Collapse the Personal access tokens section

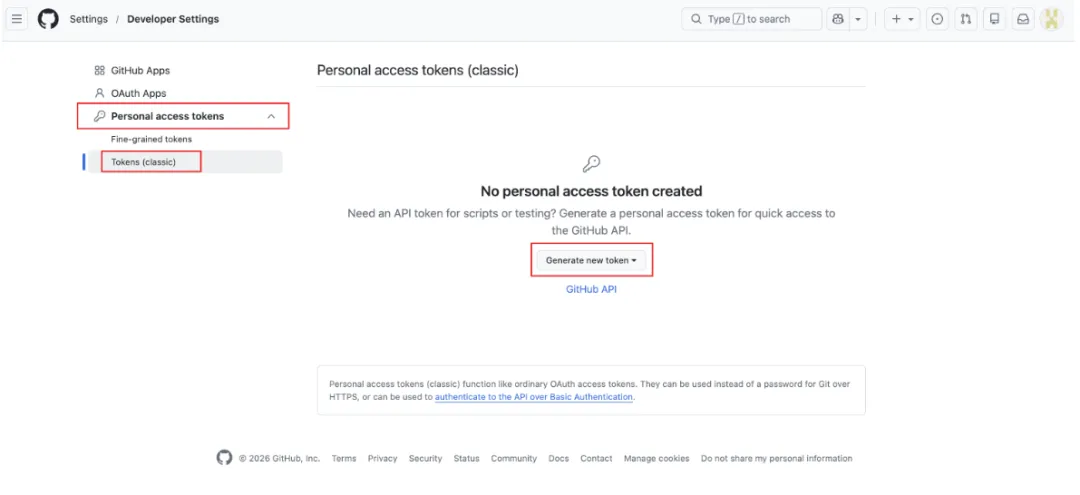pos(271,117)
